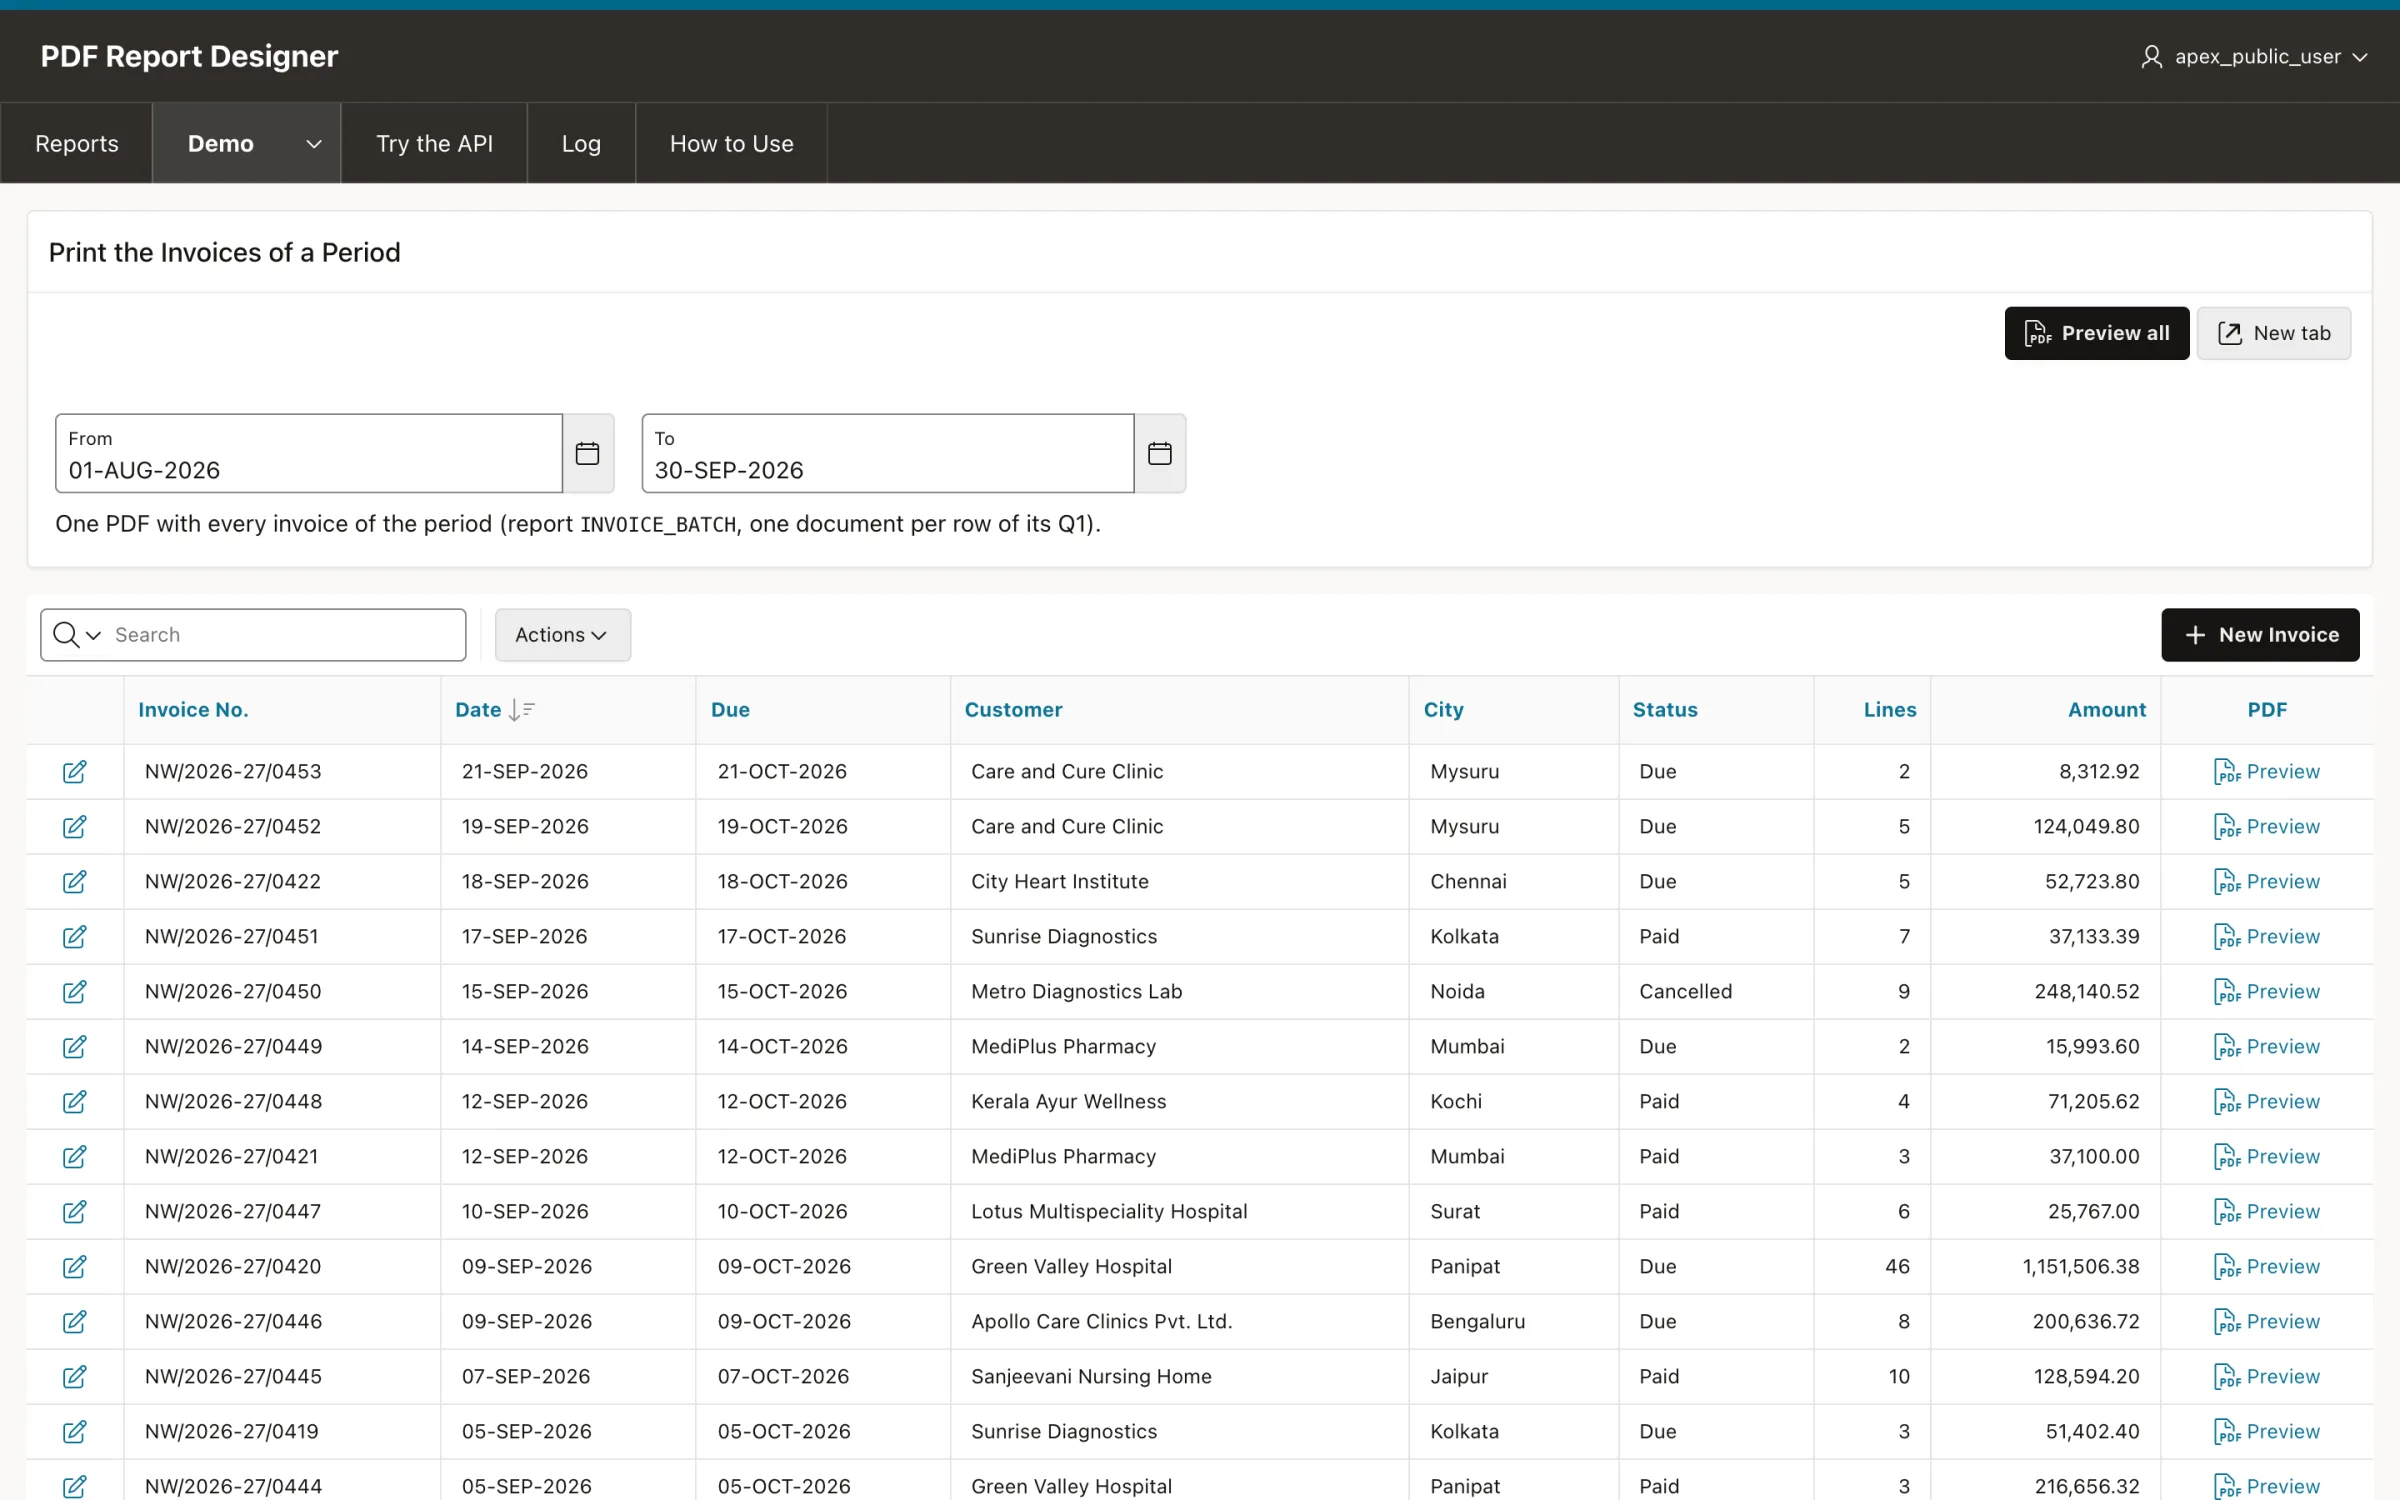Edit invoice NW/2026-27/0445 via pencil icon

74,1376
